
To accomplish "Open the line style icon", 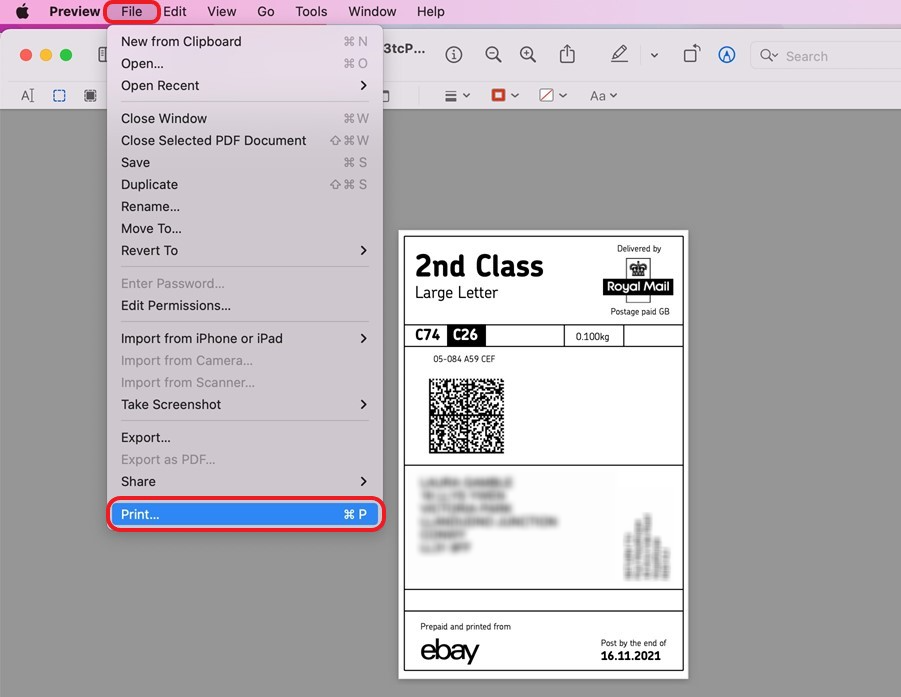I will point(451,96).
